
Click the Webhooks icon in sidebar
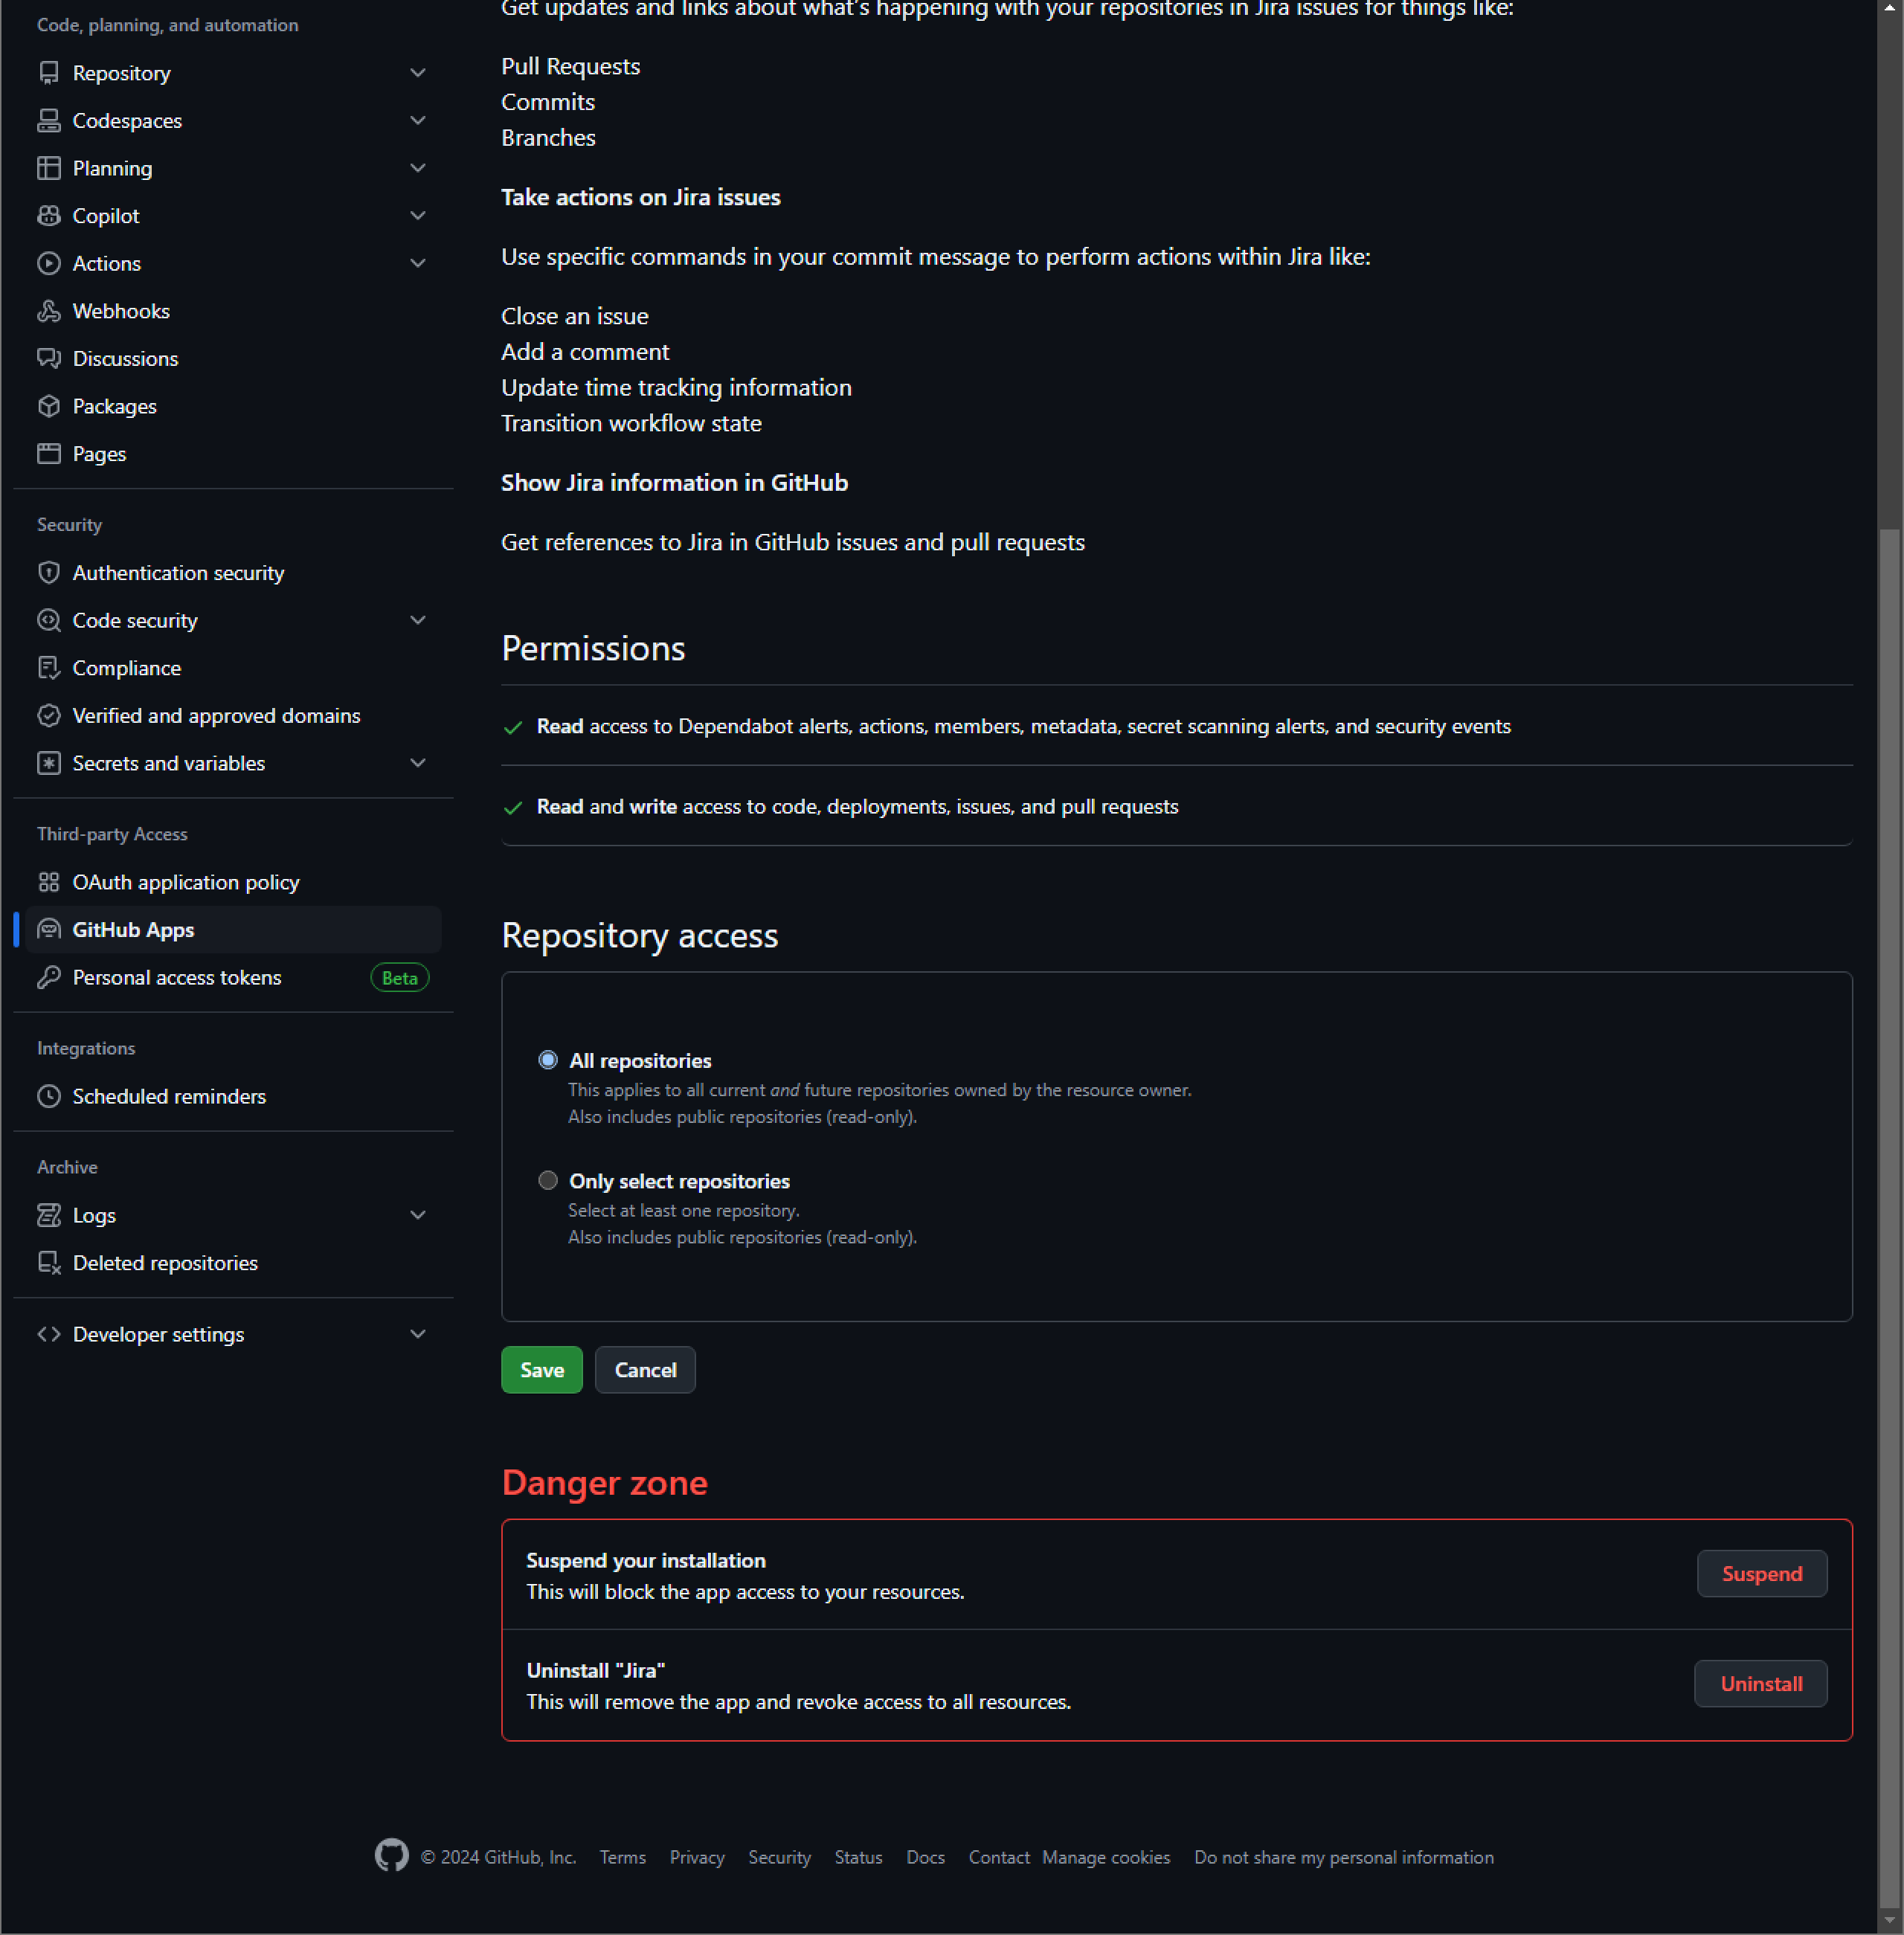(x=48, y=311)
